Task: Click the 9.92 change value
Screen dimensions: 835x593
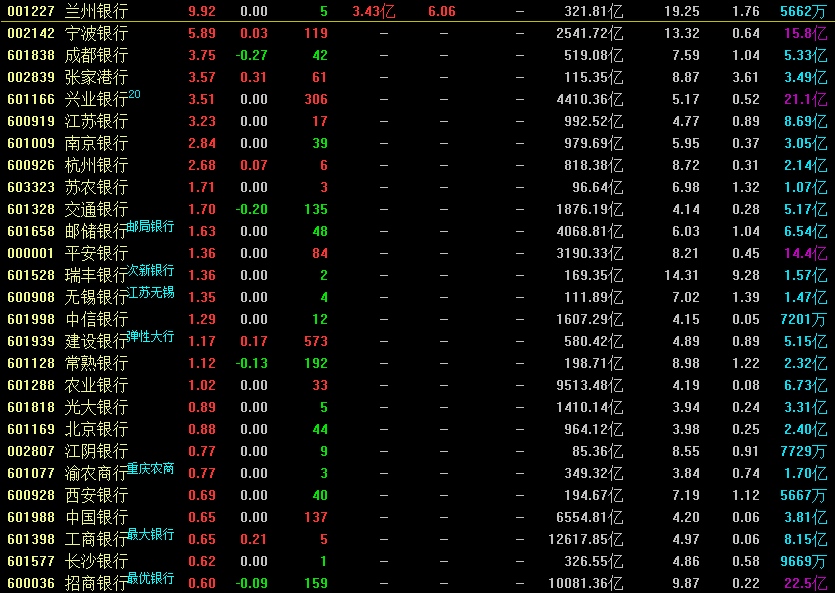Action: click(x=202, y=11)
